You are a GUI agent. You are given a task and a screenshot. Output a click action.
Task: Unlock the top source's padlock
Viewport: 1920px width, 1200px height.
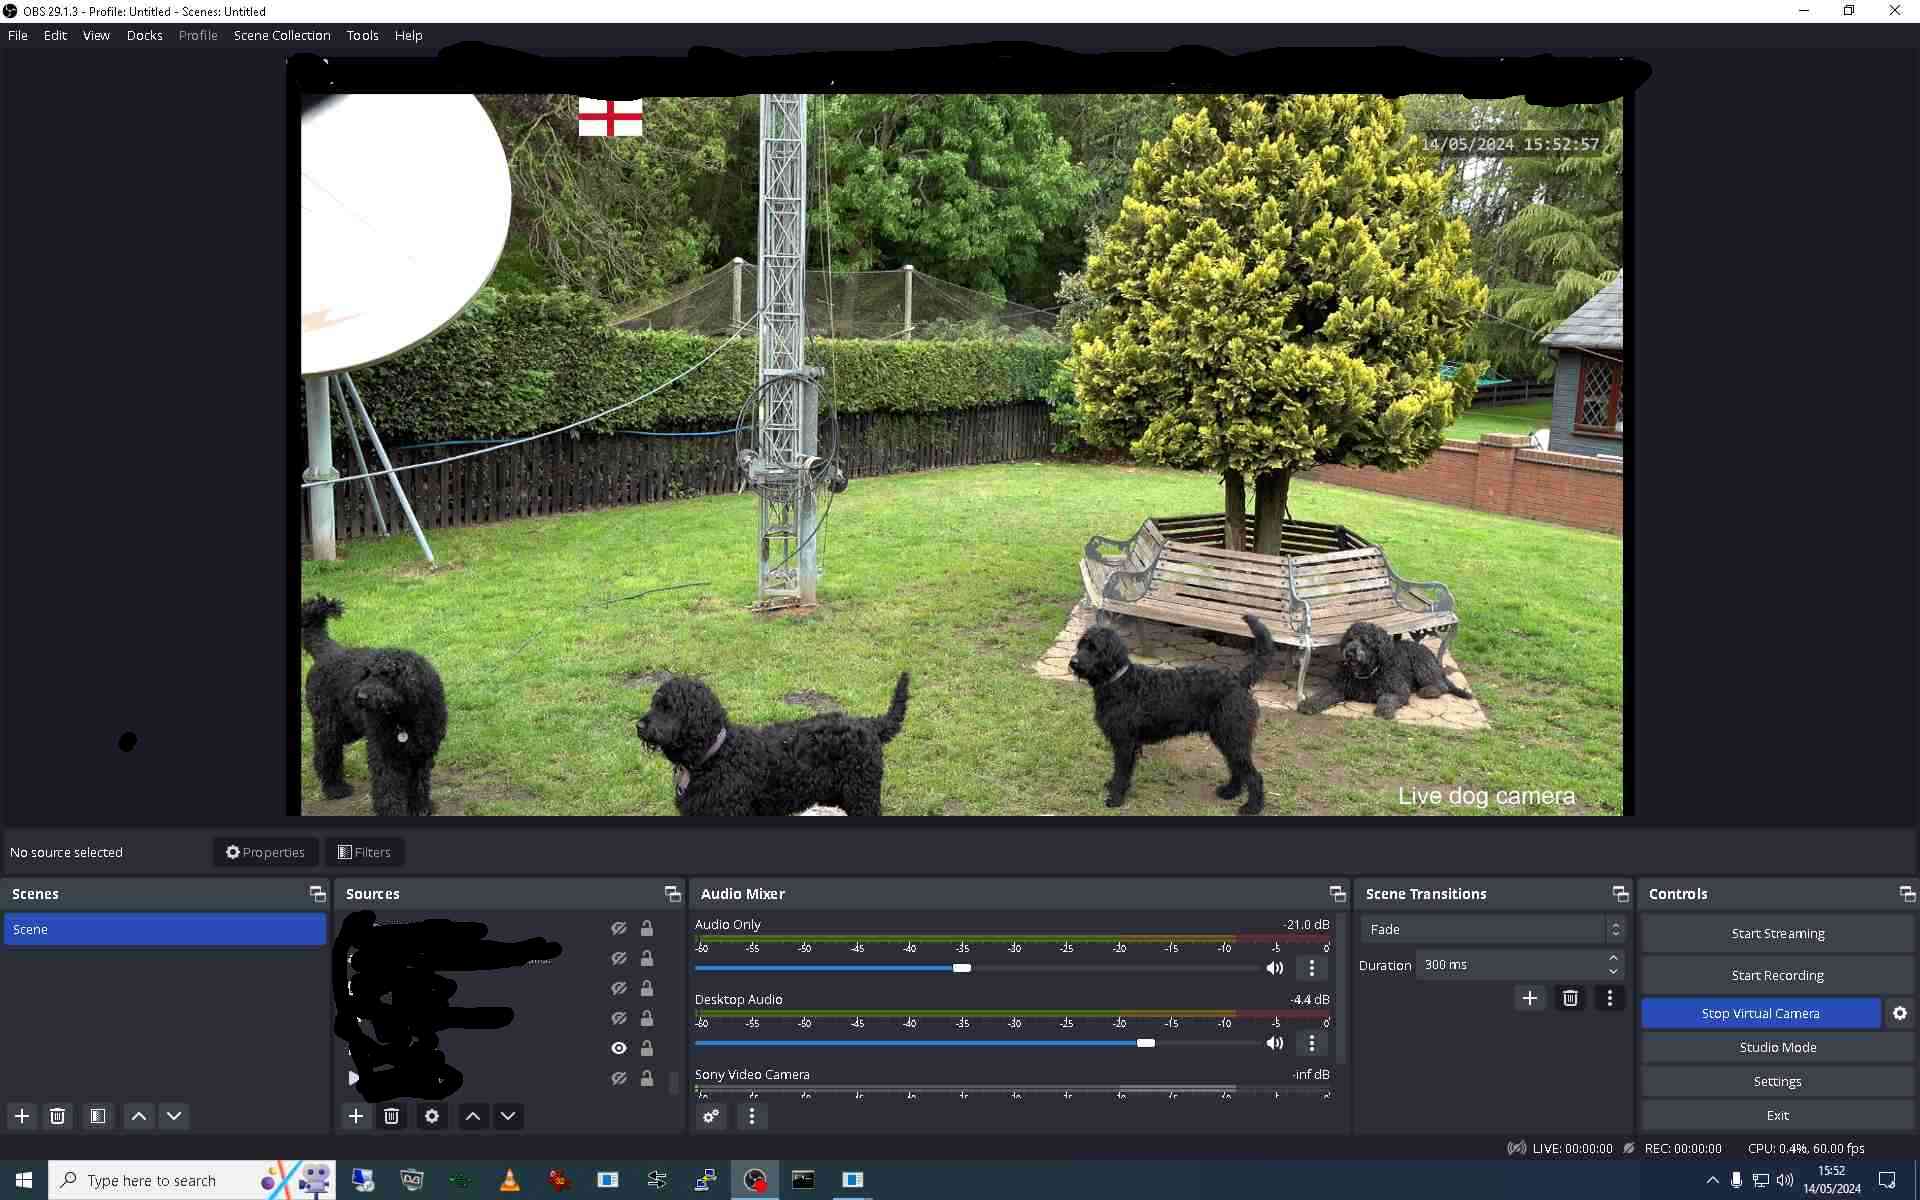tap(647, 928)
